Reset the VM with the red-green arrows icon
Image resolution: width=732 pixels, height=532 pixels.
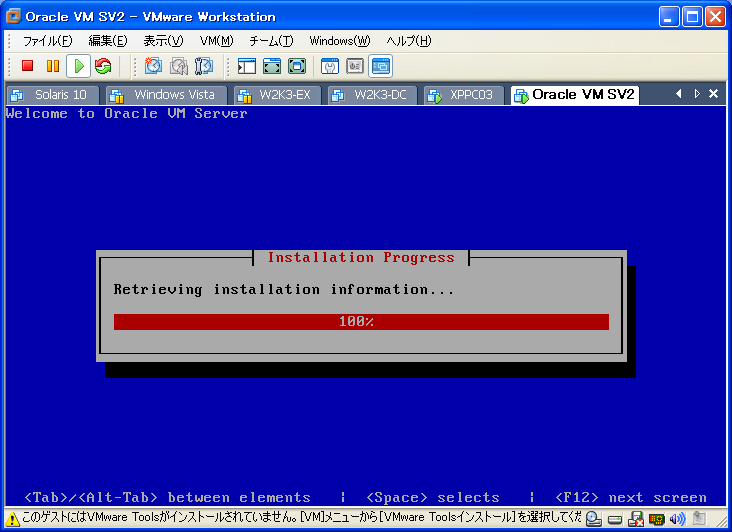click(103, 66)
